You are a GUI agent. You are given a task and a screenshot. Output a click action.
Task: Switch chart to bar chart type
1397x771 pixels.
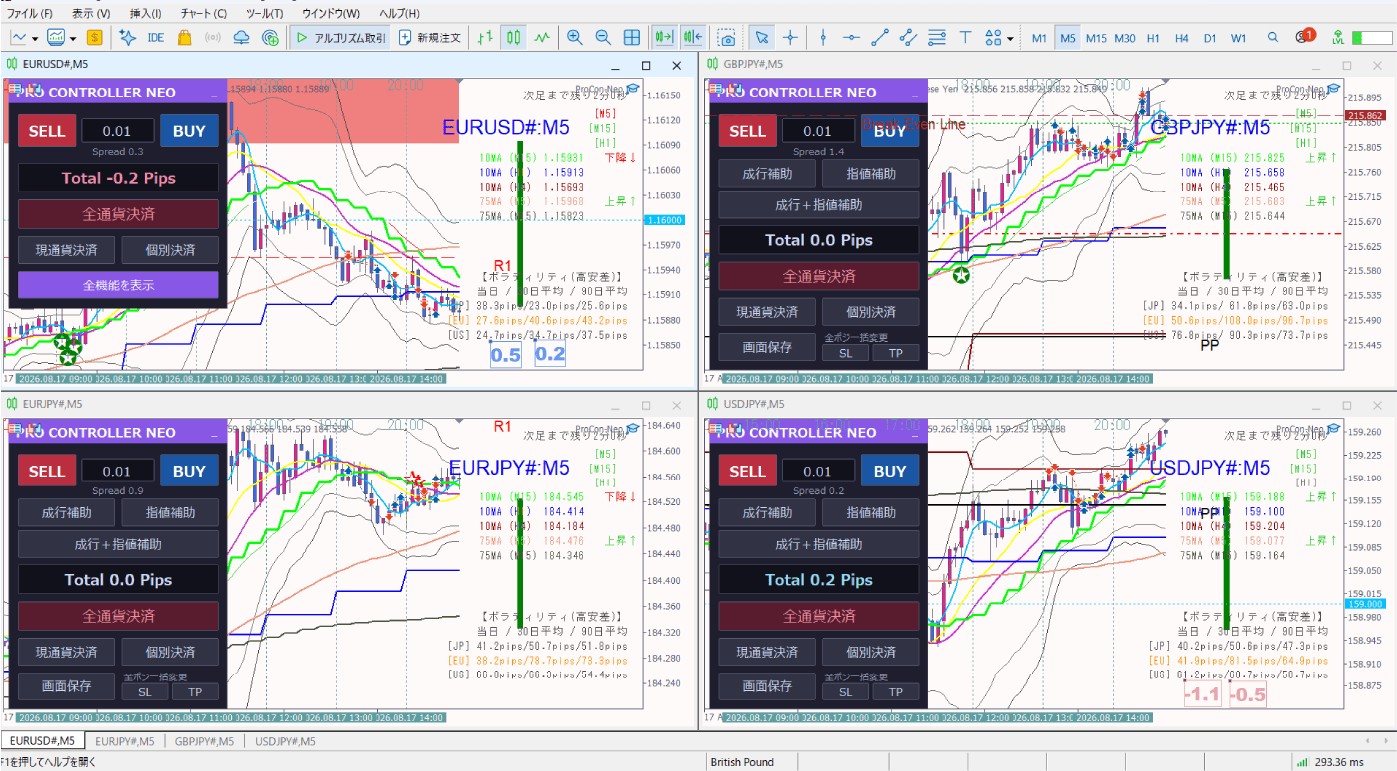coord(485,37)
